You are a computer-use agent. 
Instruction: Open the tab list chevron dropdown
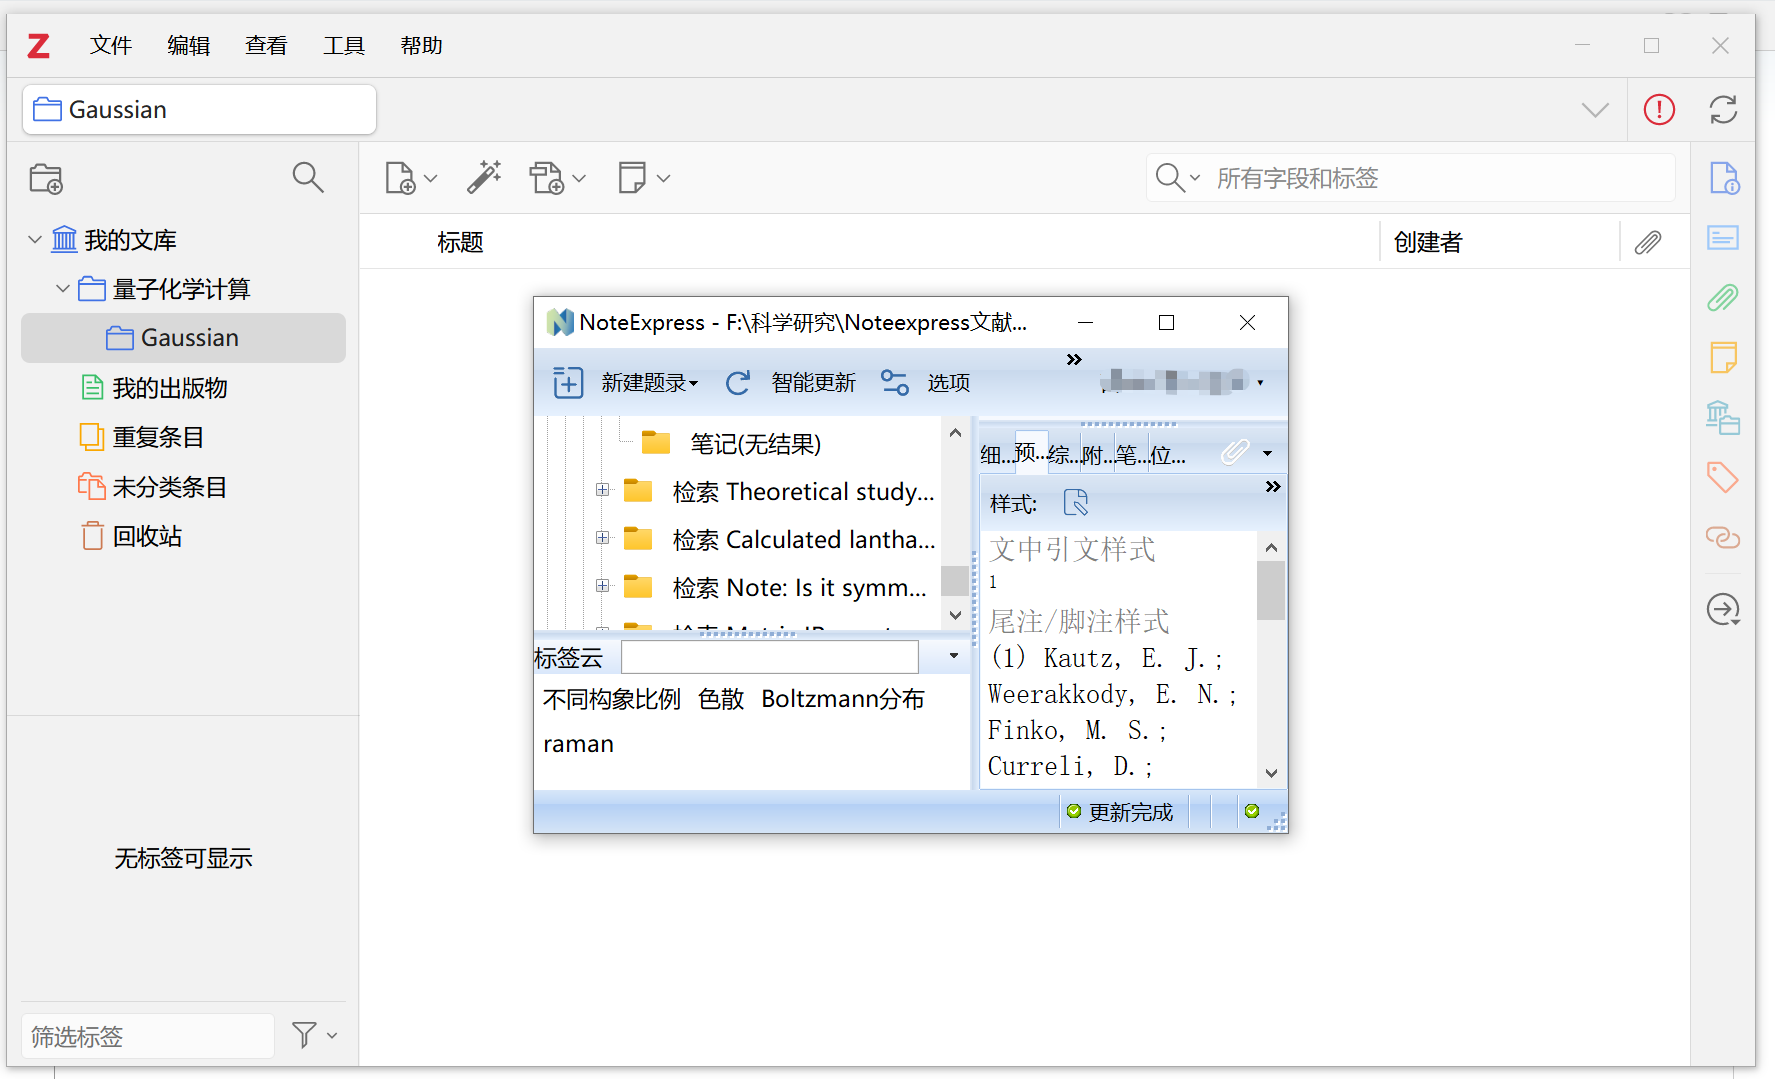coord(1595,110)
